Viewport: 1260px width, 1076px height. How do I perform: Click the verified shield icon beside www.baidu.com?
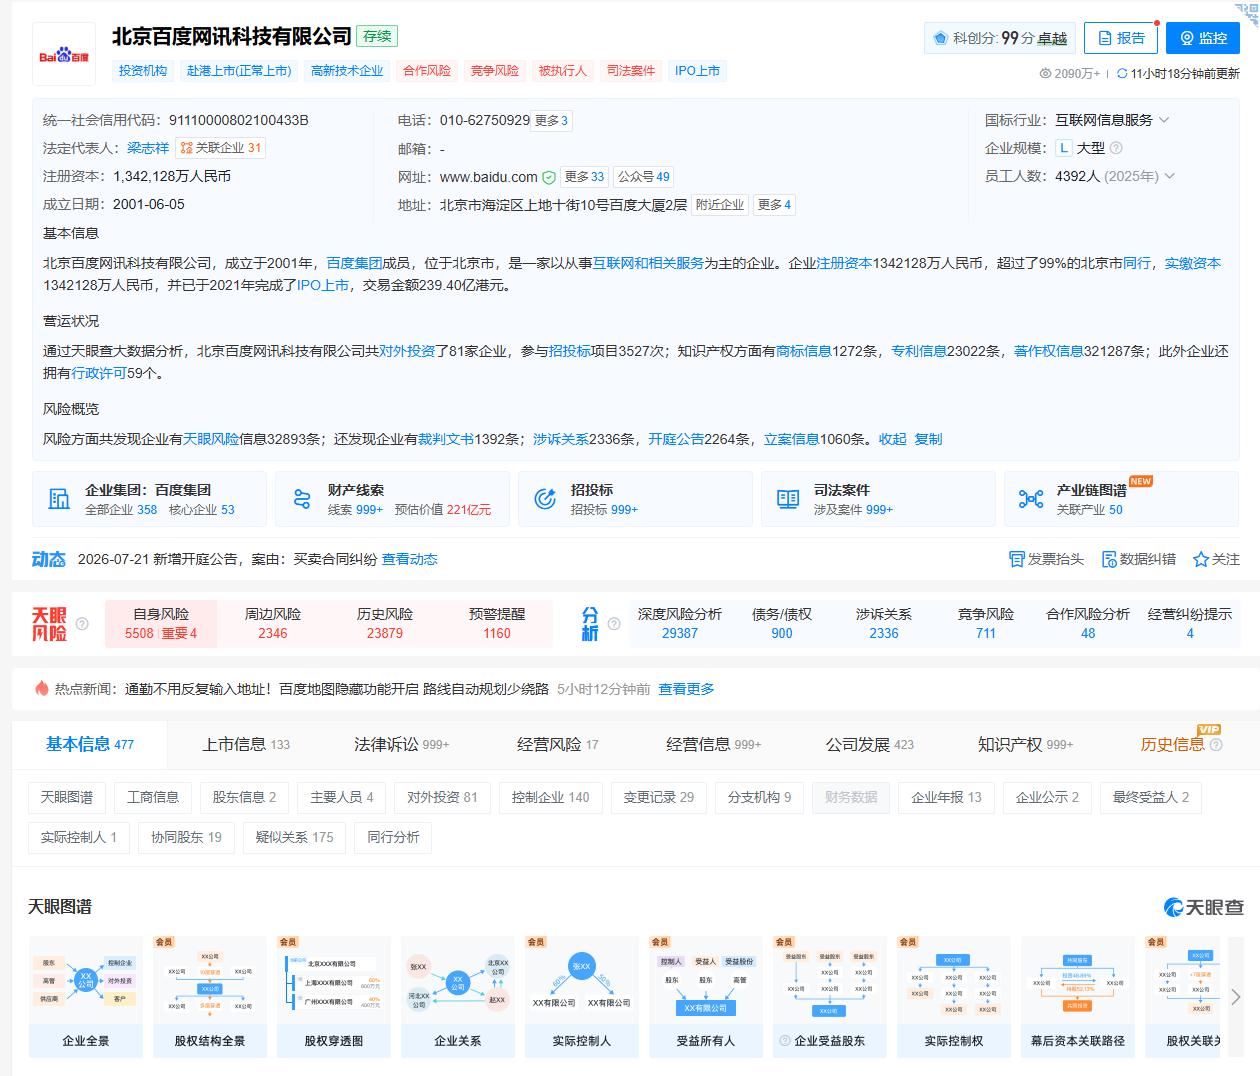tap(549, 177)
